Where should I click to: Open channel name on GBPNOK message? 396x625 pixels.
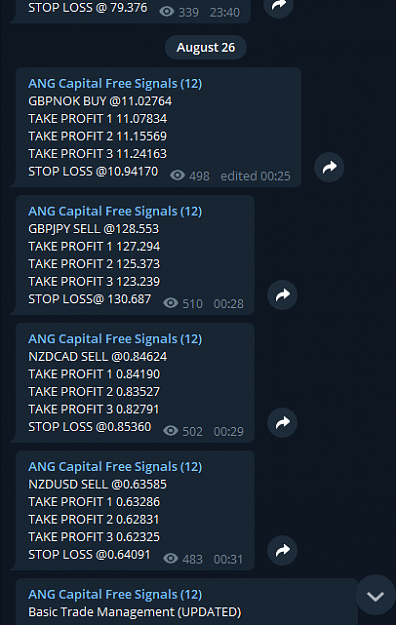(115, 84)
